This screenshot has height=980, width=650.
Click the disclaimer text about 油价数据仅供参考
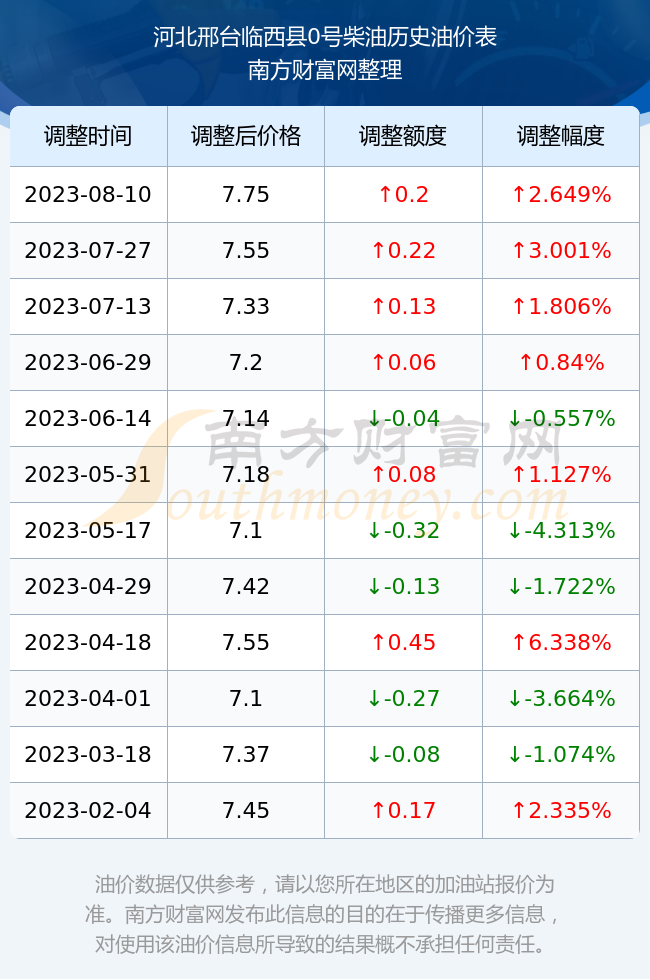pyautogui.click(x=325, y=914)
